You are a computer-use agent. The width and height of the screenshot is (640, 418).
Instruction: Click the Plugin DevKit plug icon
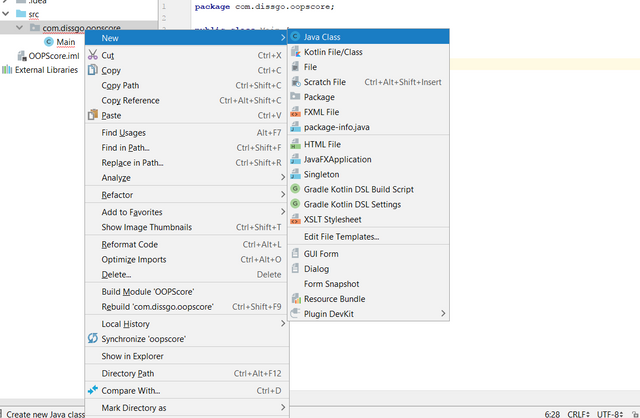point(295,314)
